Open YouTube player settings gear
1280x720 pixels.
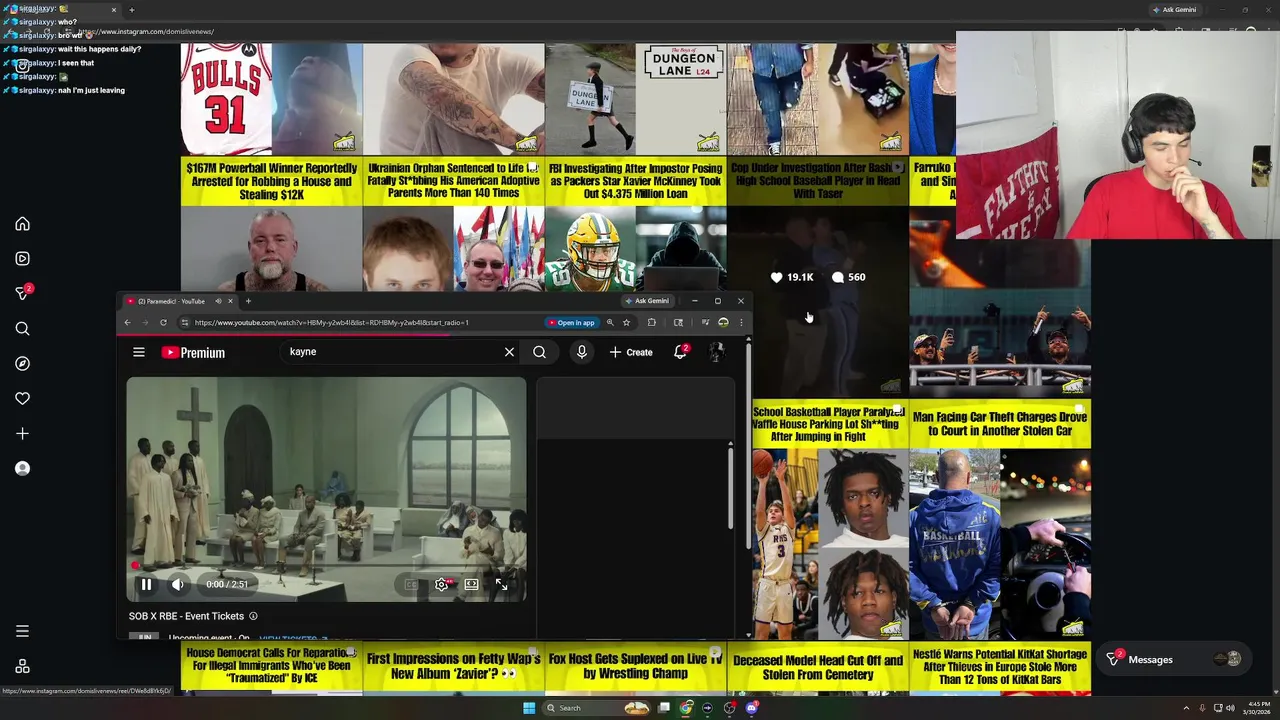[x=442, y=585]
